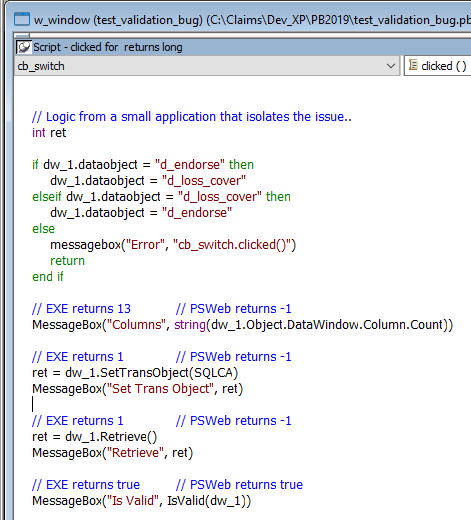This screenshot has height=520, width=471.
Task: Click the elseif "d_loss_cover" then line
Action: tap(161, 197)
